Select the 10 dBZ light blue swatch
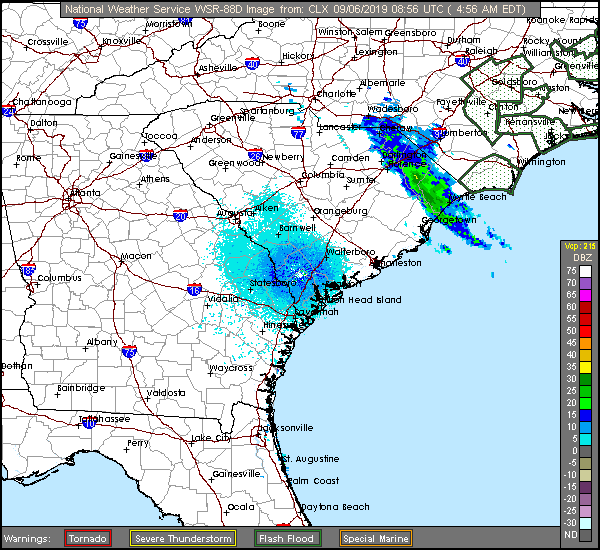The width and height of the screenshot is (600, 550). tap(585, 427)
